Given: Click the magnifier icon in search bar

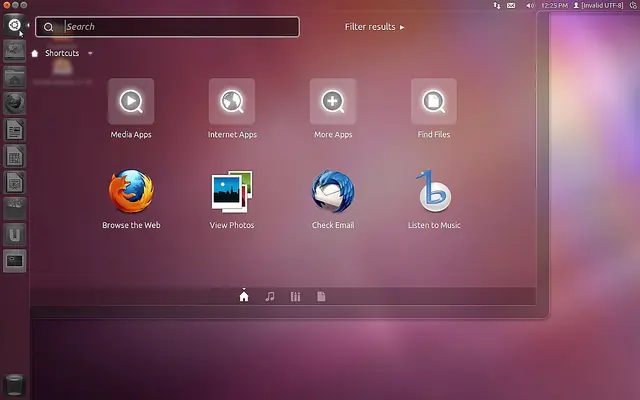Looking at the screenshot, I should [x=48, y=27].
